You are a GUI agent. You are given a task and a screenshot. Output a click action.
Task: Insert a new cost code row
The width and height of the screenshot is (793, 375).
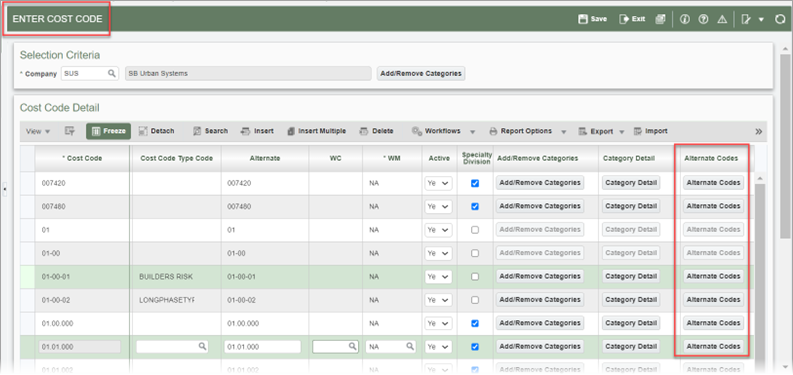(257, 131)
